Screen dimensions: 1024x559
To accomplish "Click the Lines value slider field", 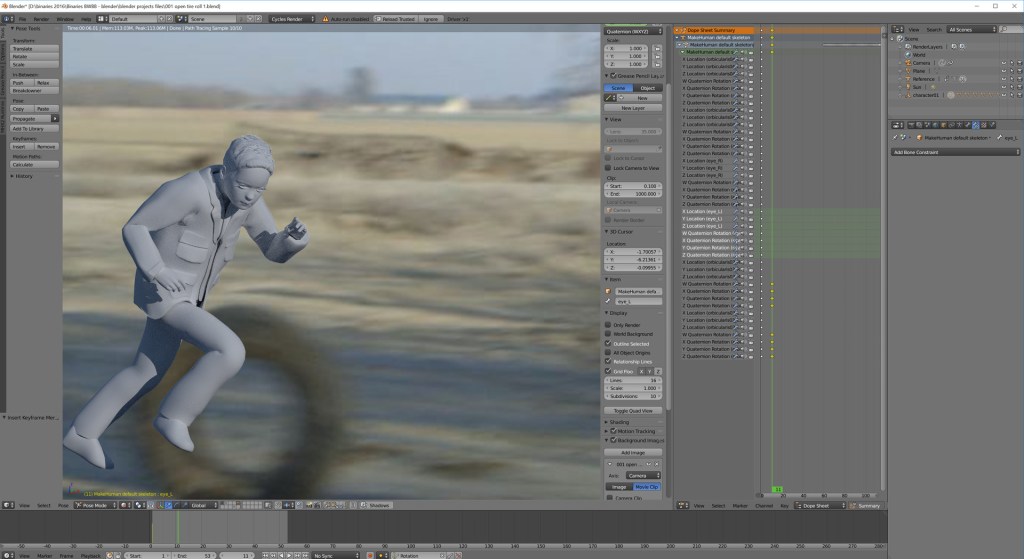I will click(x=633, y=381).
